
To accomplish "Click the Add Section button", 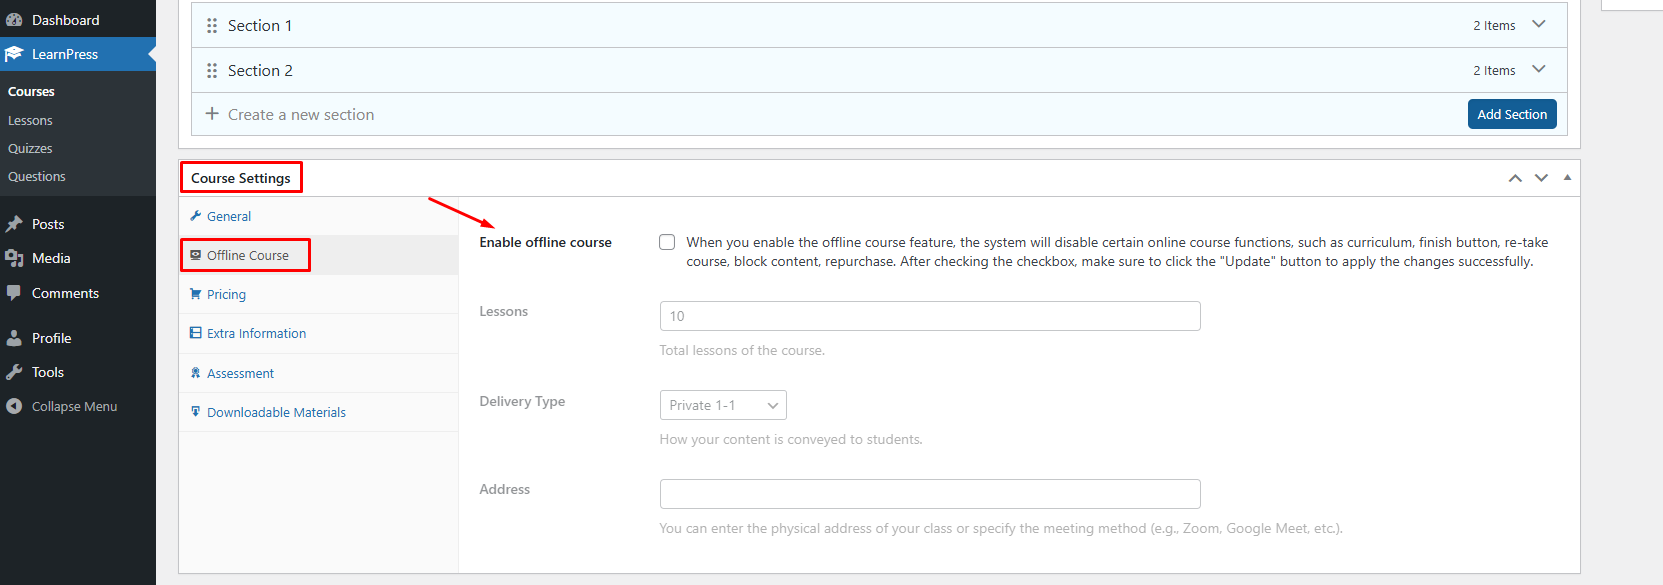I will tap(1511, 114).
